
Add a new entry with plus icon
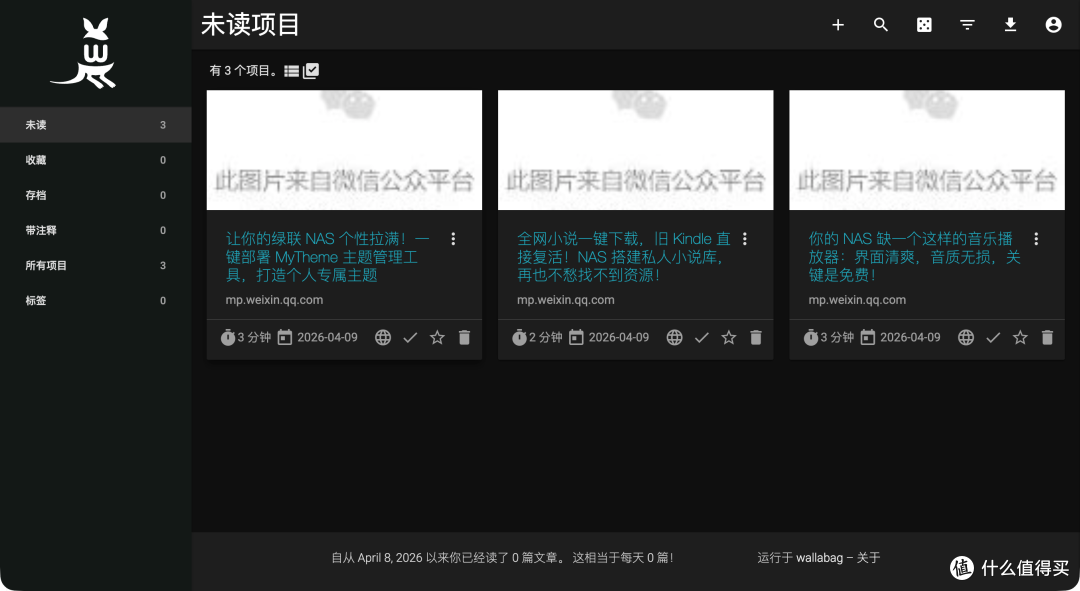tap(838, 25)
